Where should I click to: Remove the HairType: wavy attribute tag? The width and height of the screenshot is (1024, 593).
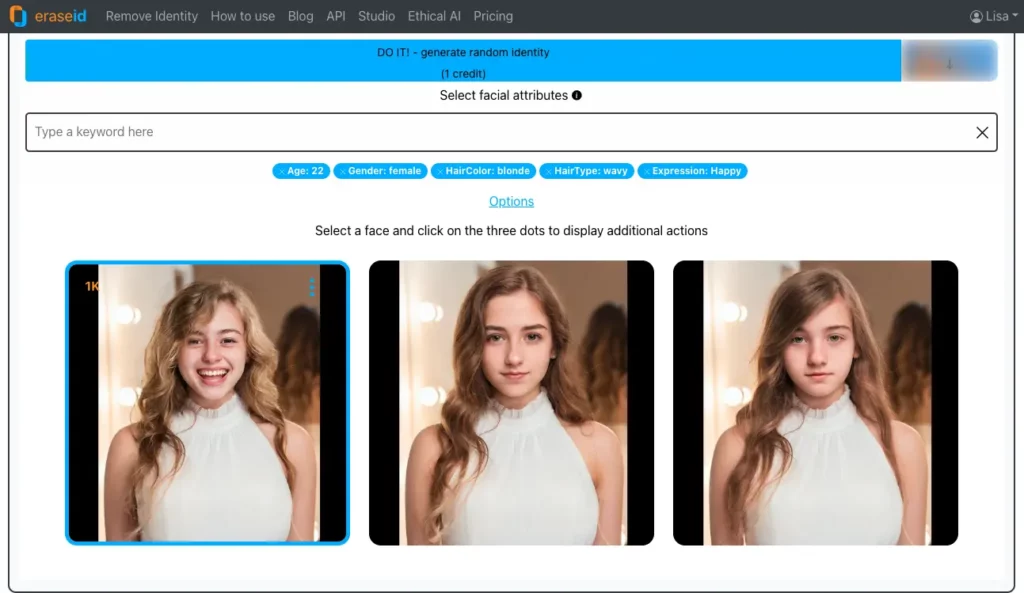[549, 171]
